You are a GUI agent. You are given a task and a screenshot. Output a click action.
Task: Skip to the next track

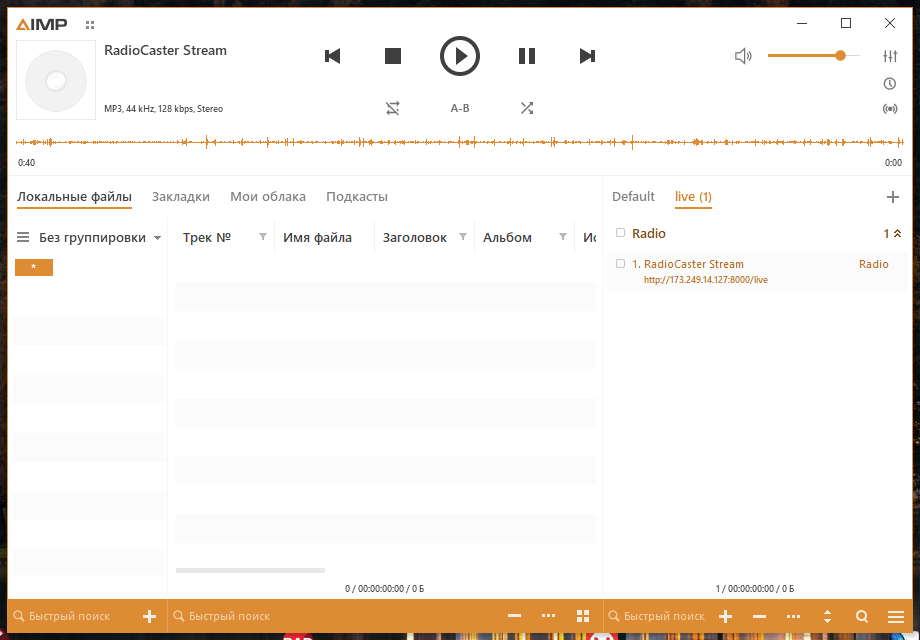coord(587,56)
